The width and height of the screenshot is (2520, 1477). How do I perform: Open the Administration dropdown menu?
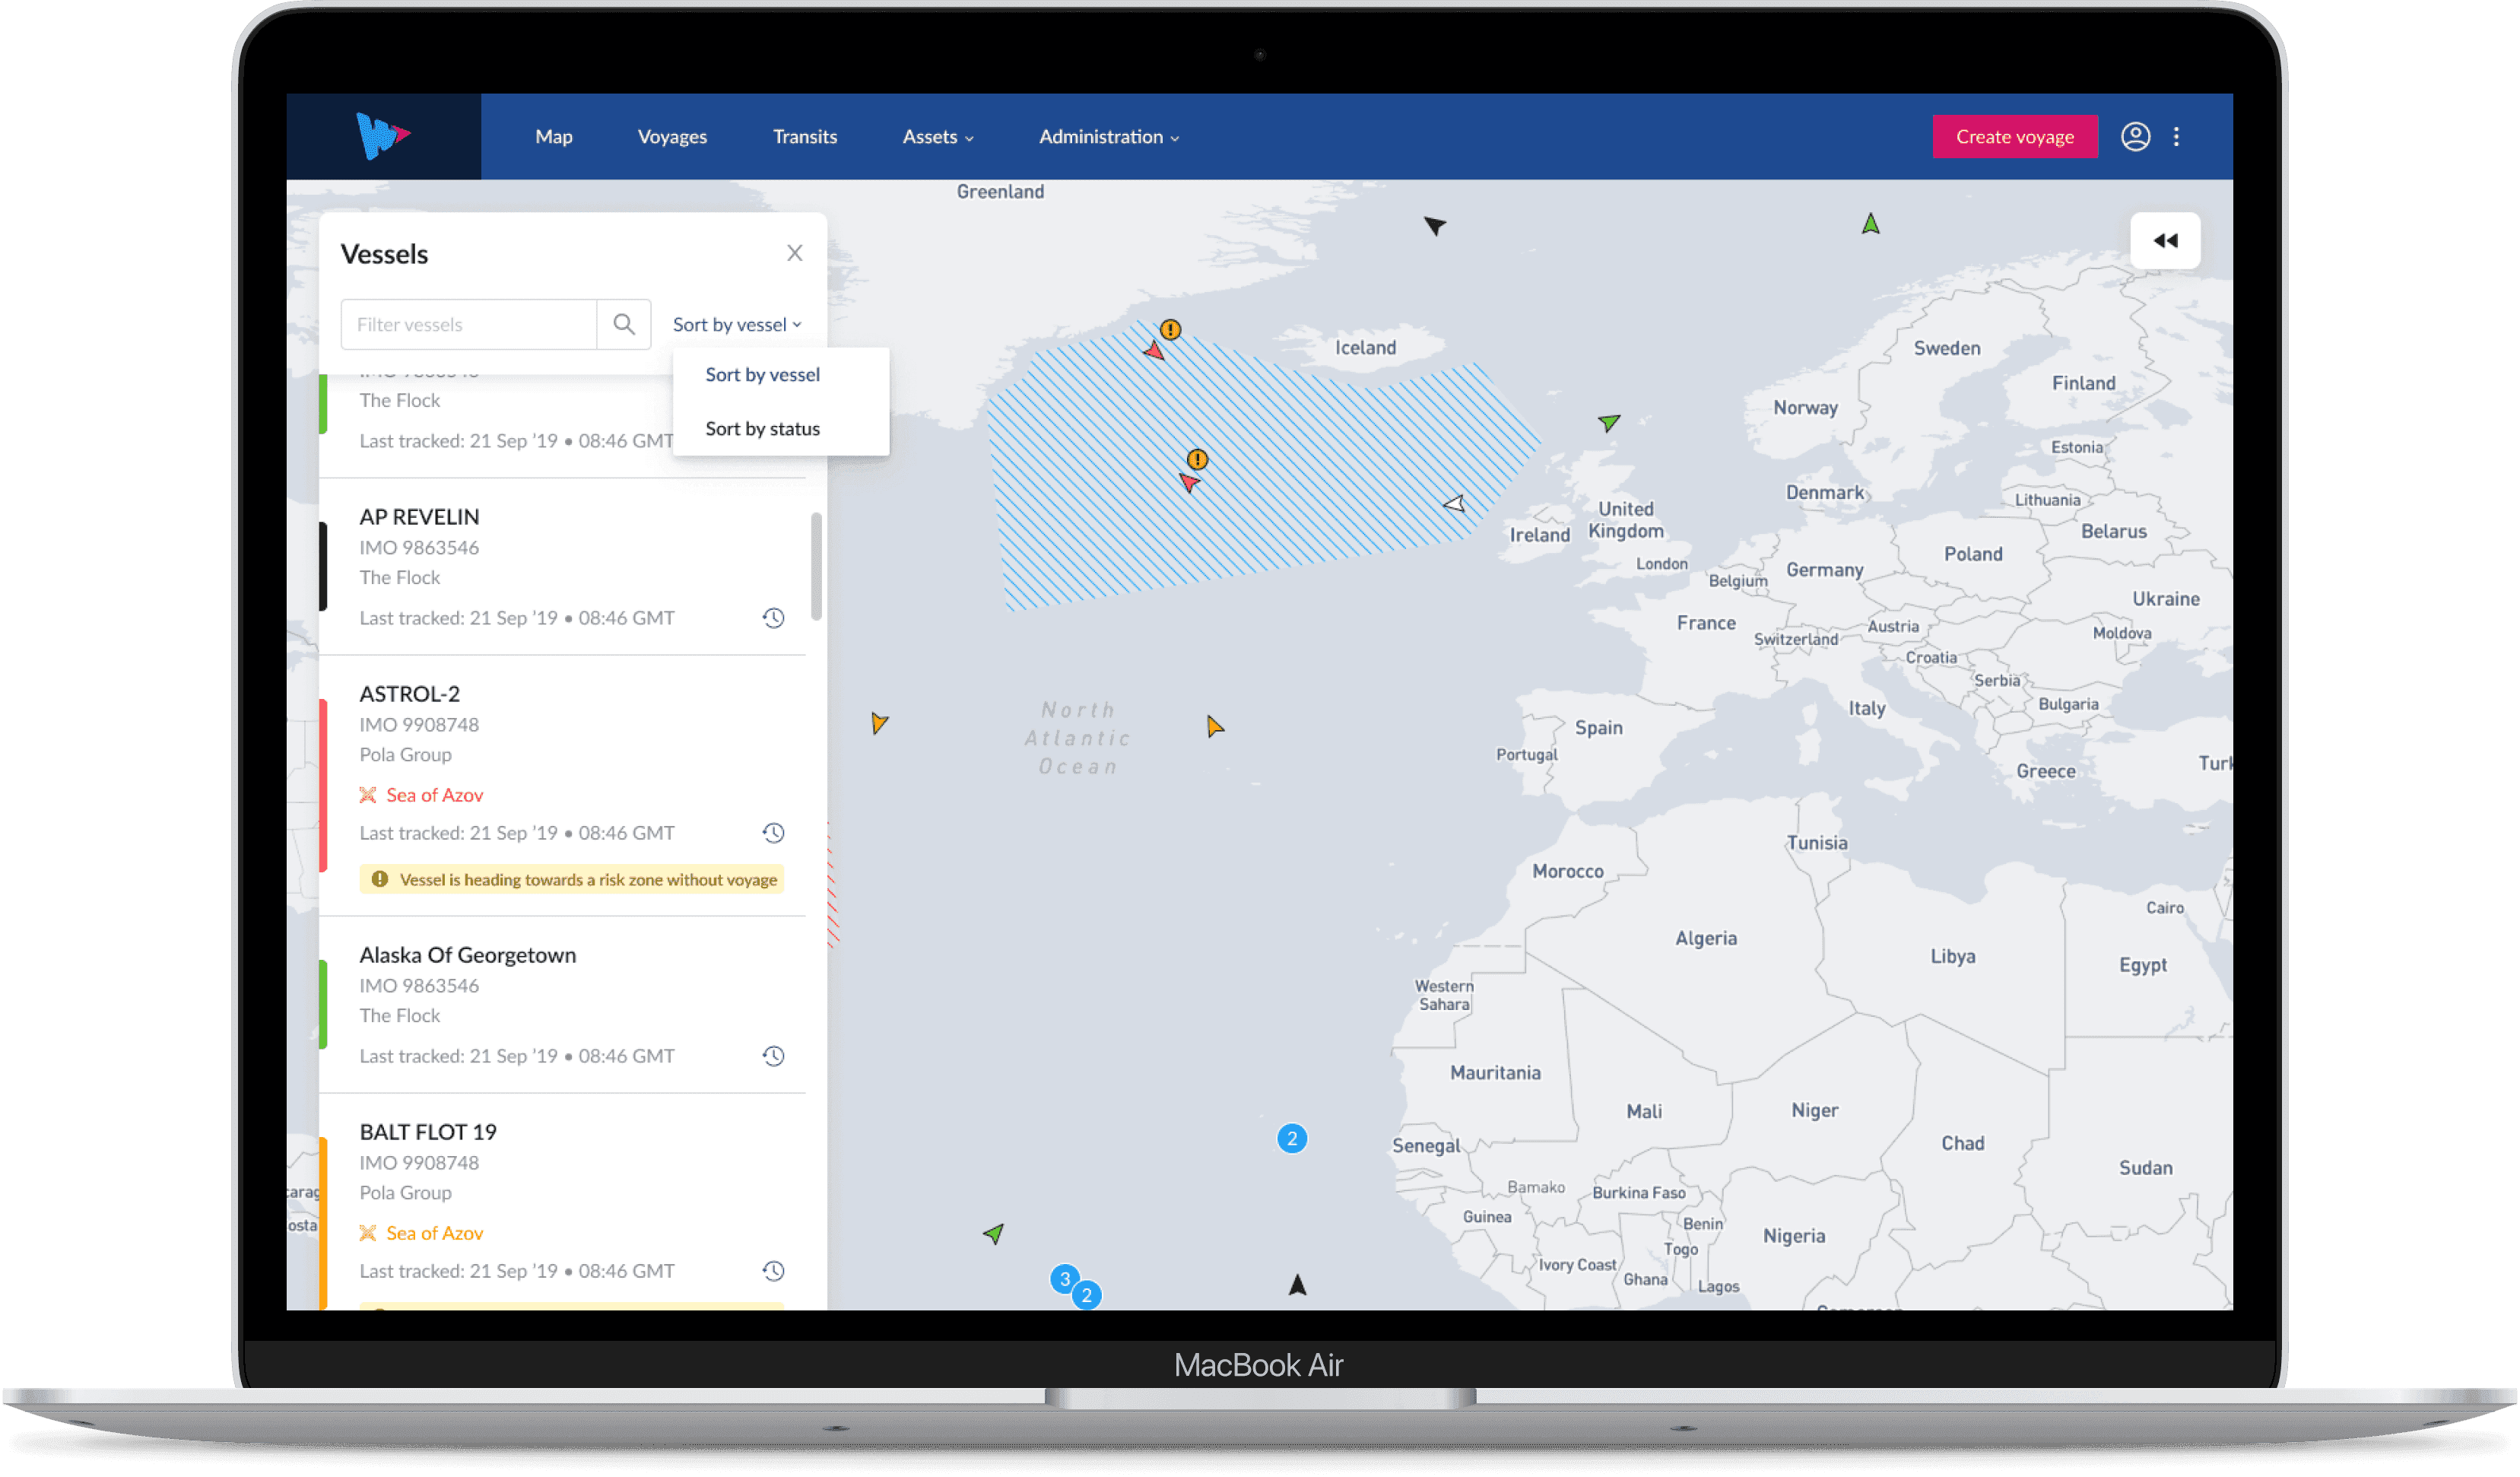1108,137
